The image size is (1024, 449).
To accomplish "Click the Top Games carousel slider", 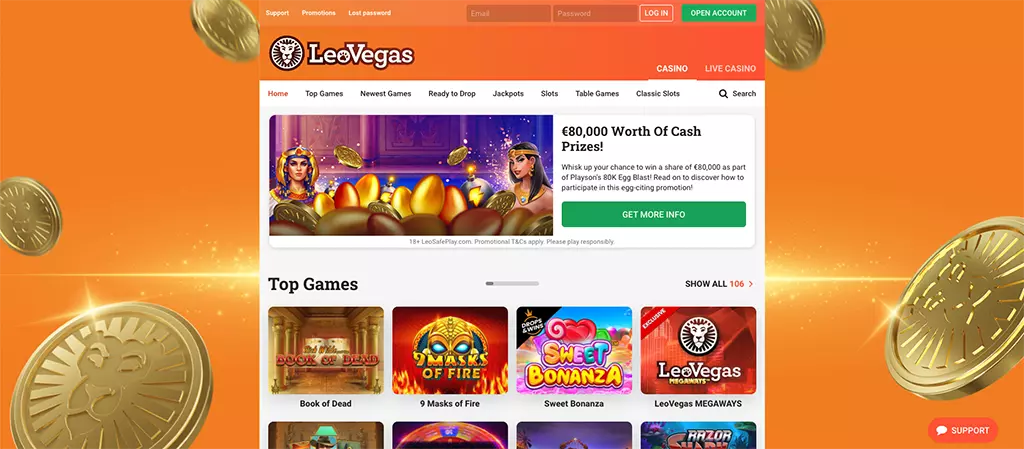I will point(512,284).
